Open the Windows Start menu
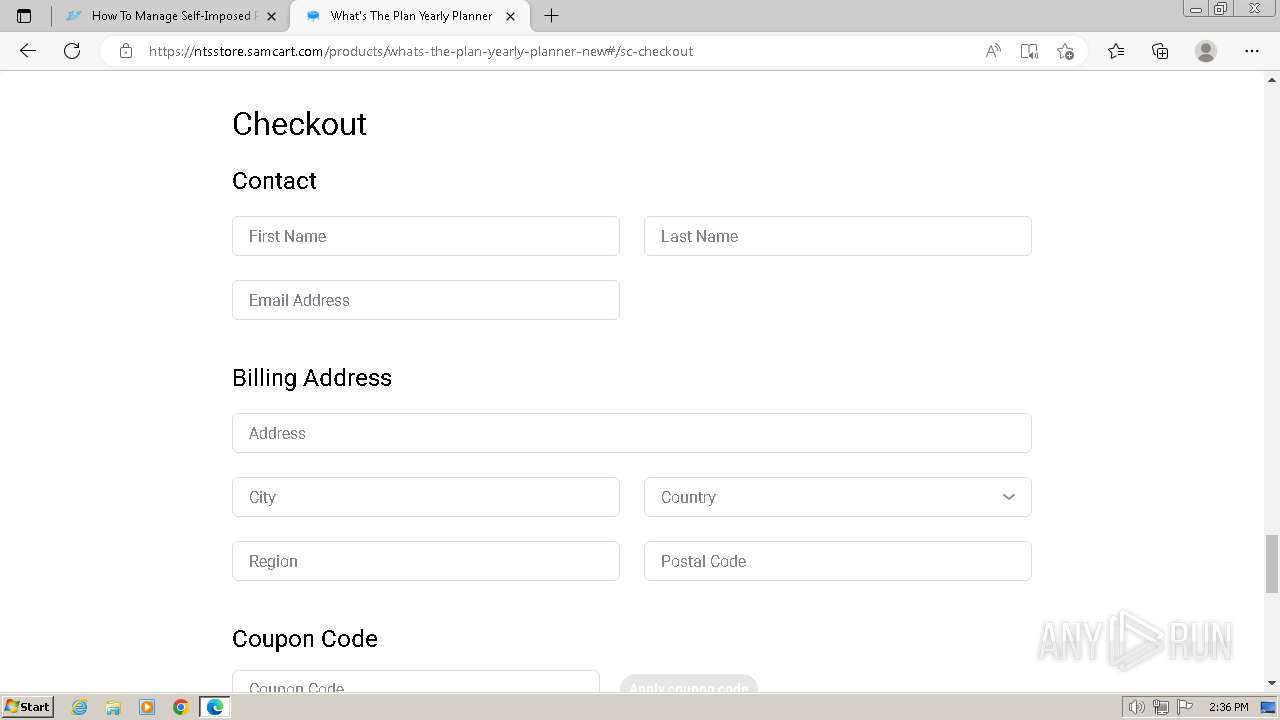Viewport: 1280px width, 720px height. [x=27, y=707]
